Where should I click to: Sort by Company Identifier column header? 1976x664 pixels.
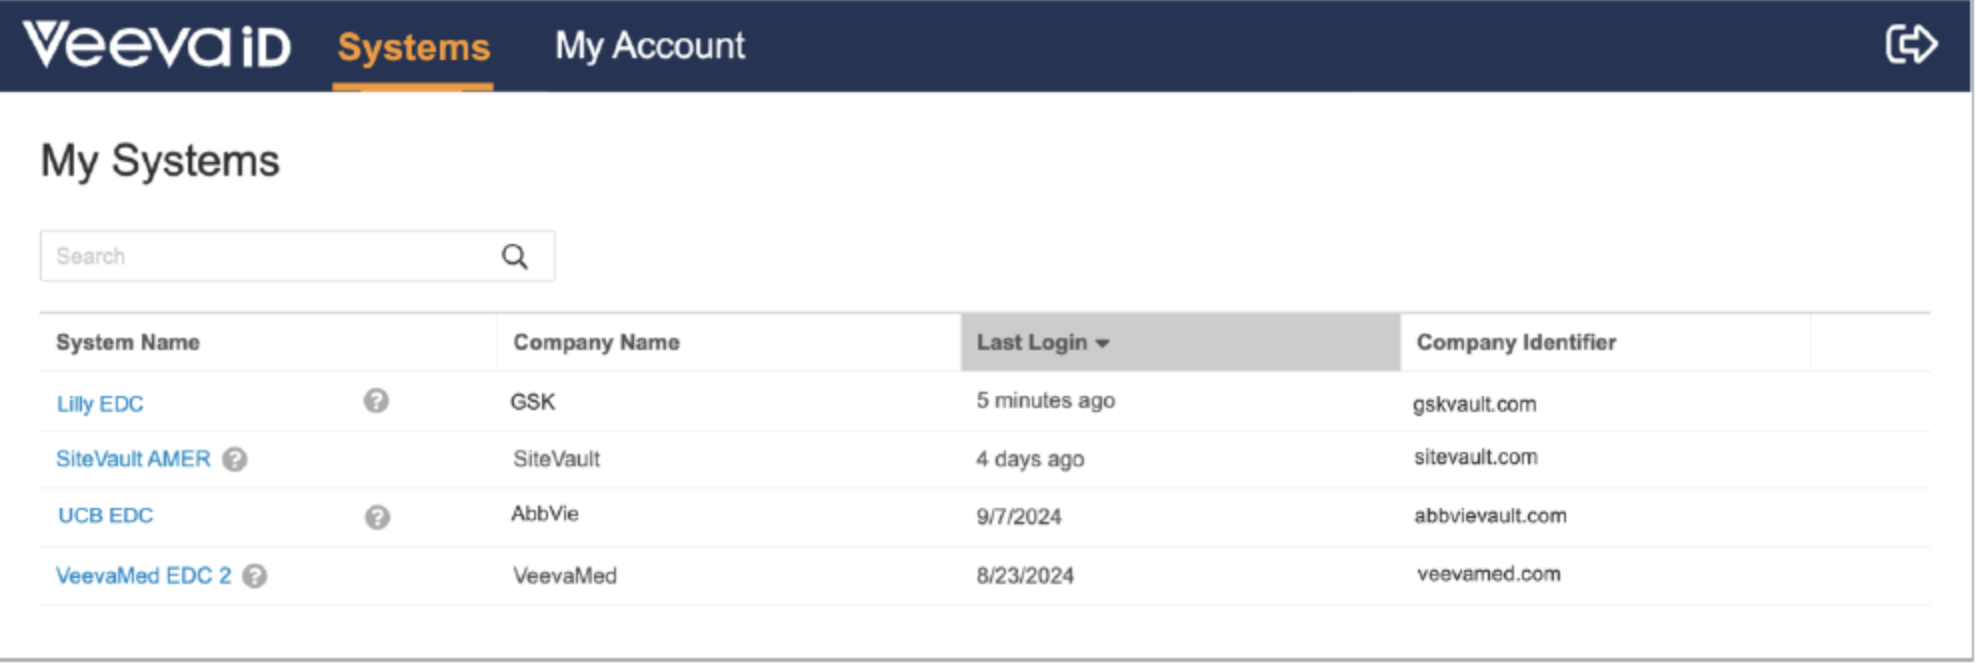1515,343
